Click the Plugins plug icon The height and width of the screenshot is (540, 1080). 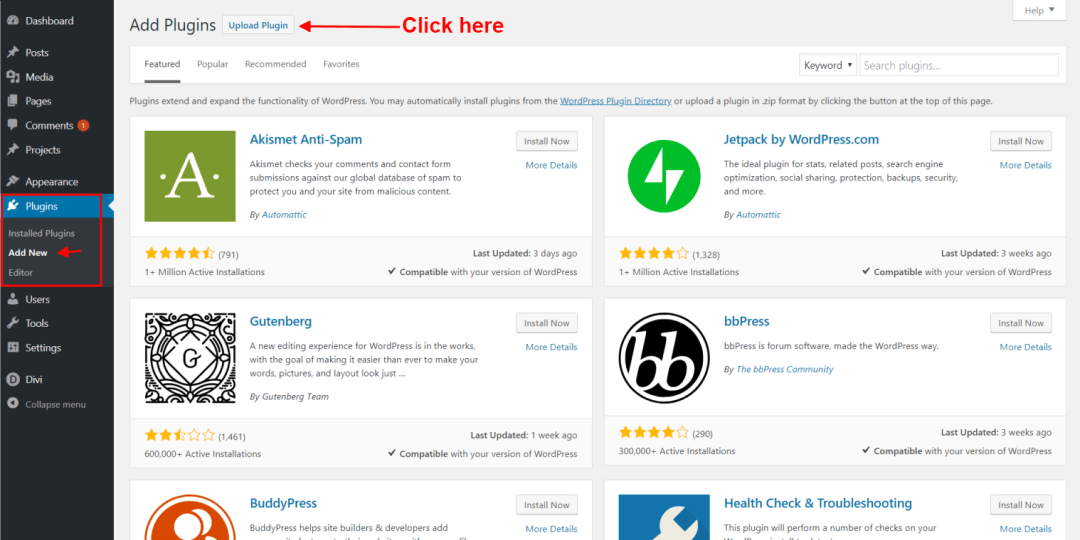click(12, 206)
